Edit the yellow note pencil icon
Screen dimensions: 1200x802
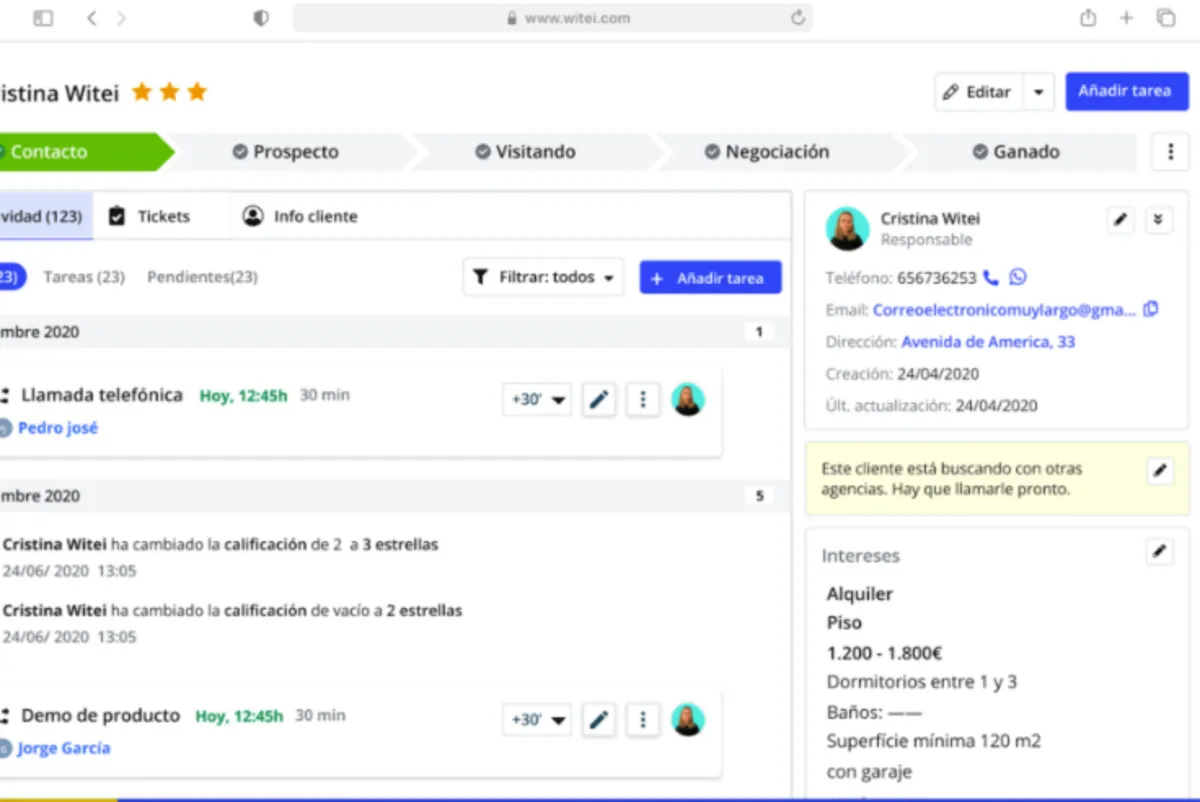pyautogui.click(x=1159, y=470)
